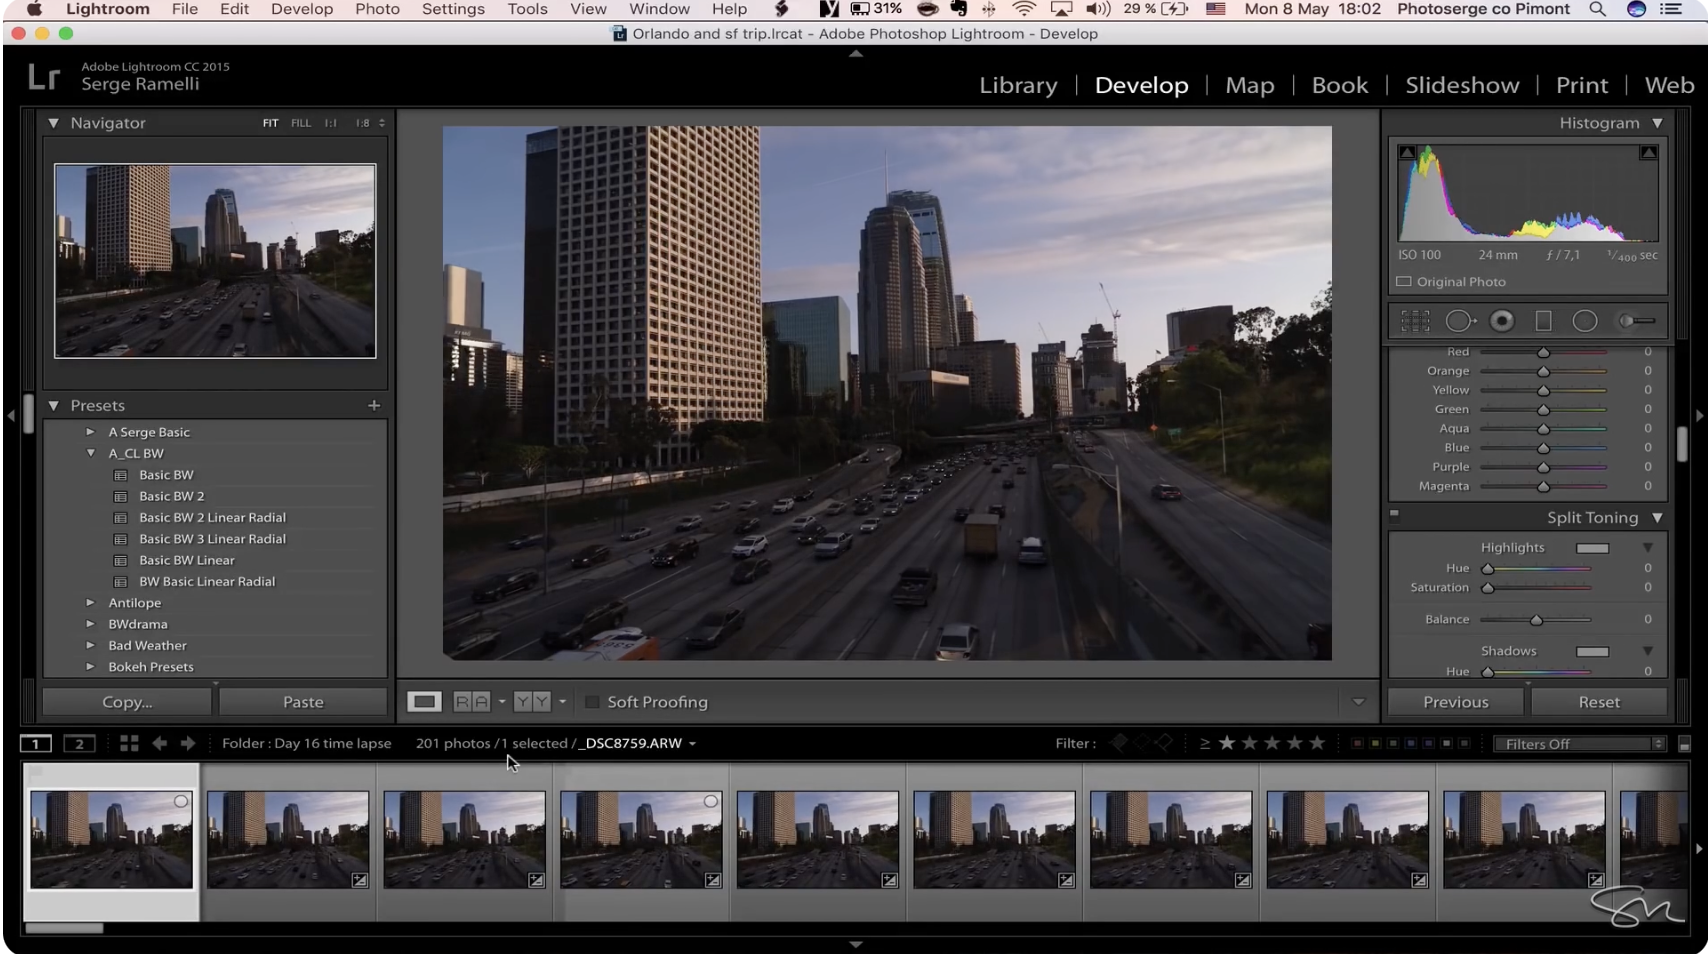The width and height of the screenshot is (1708, 954).
Task: Collapse the A_CL BW preset folder
Action: click(91, 453)
